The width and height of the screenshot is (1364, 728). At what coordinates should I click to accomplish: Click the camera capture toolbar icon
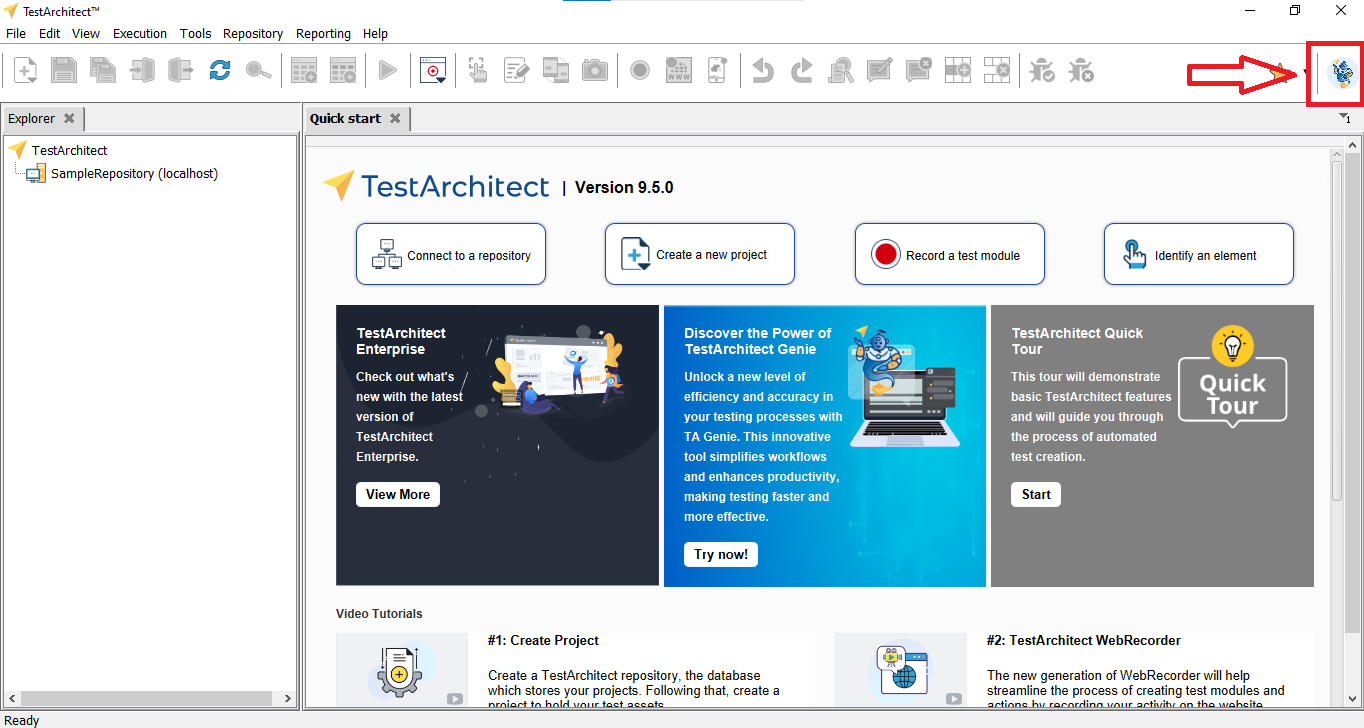click(595, 70)
